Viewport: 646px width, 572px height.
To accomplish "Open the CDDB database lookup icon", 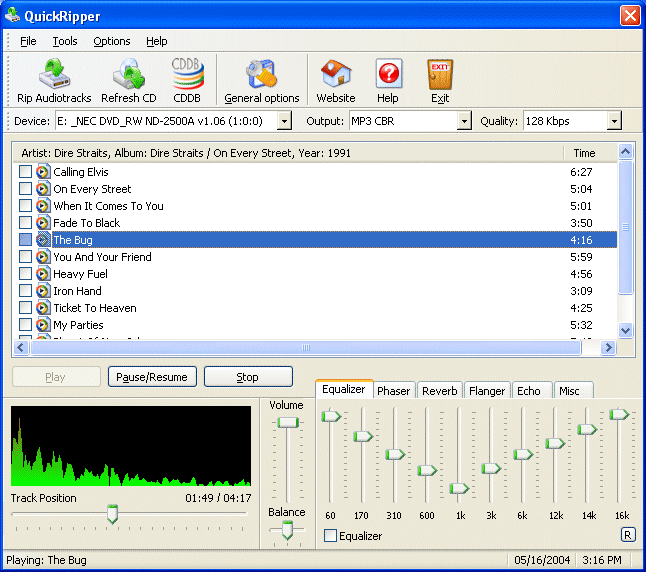I will point(187,74).
